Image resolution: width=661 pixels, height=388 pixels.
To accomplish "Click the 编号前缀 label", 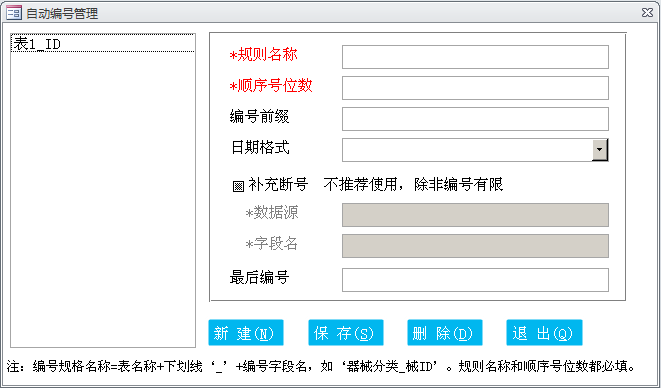I will 259,116.
